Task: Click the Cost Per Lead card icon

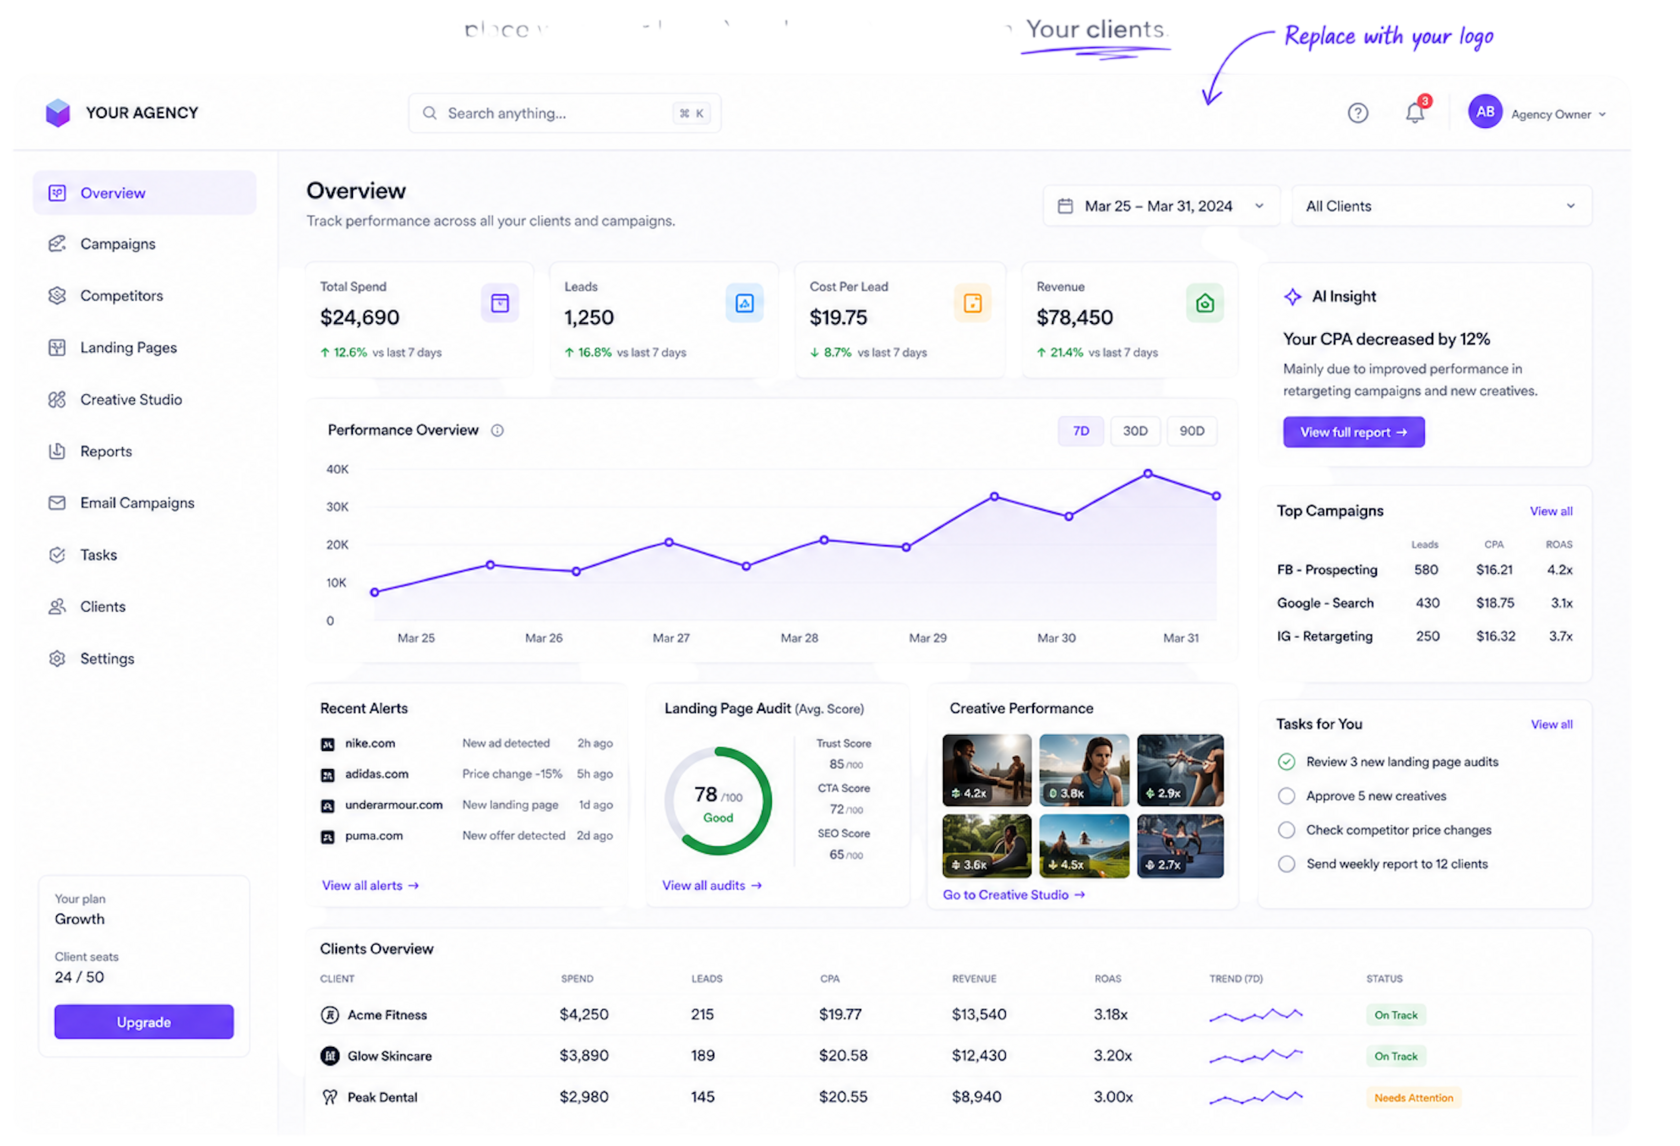Action: [972, 303]
